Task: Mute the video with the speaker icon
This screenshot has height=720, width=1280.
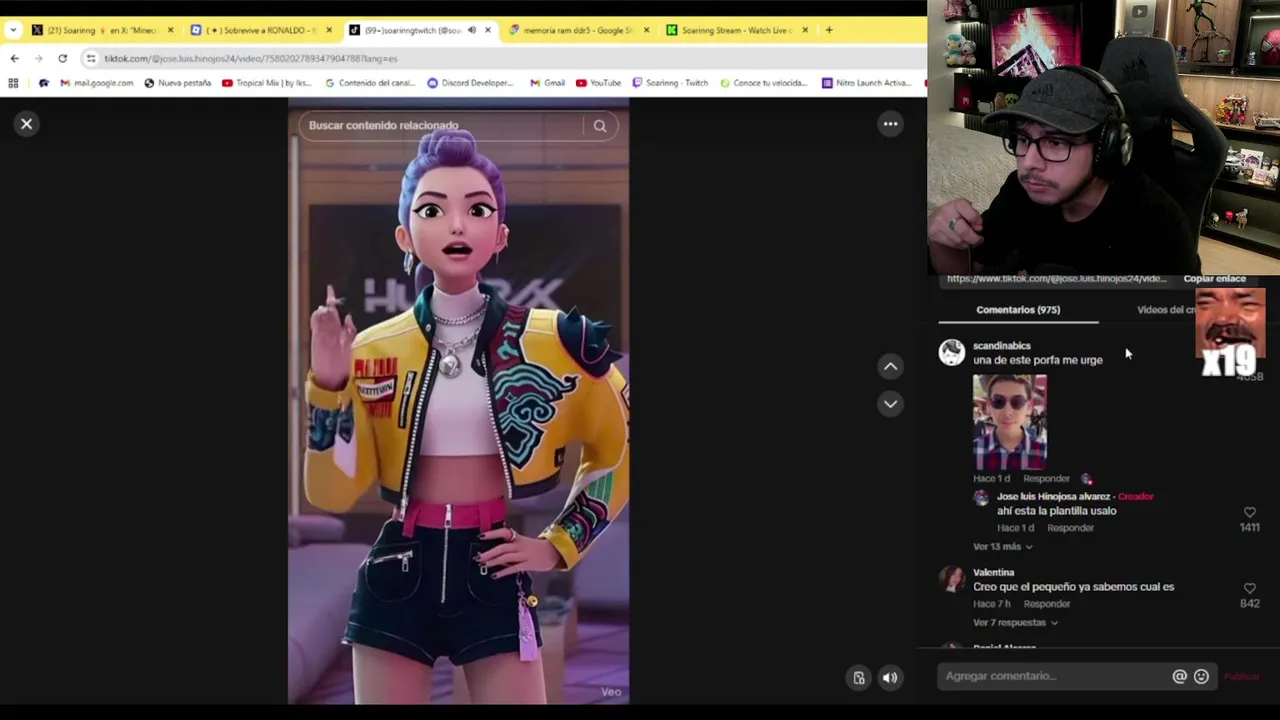Action: pyautogui.click(x=890, y=678)
